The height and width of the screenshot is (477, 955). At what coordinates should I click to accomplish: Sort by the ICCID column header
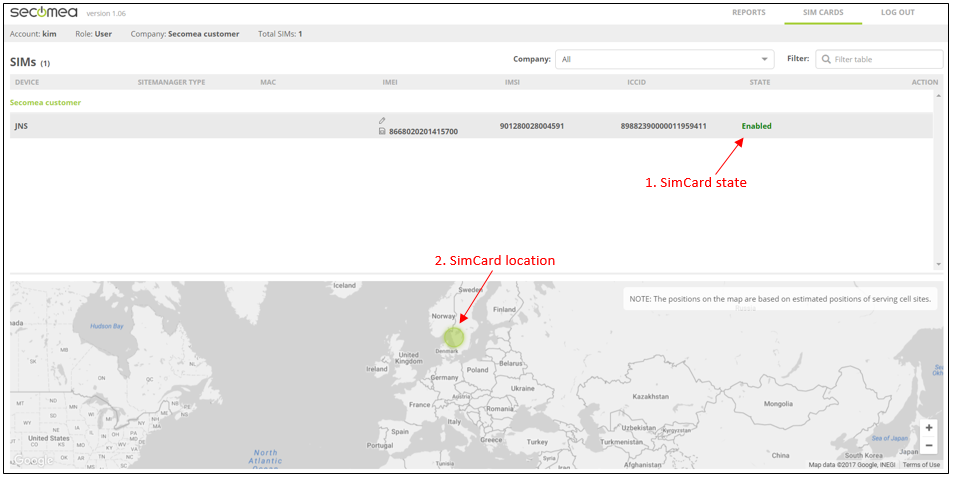pyautogui.click(x=636, y=82)
